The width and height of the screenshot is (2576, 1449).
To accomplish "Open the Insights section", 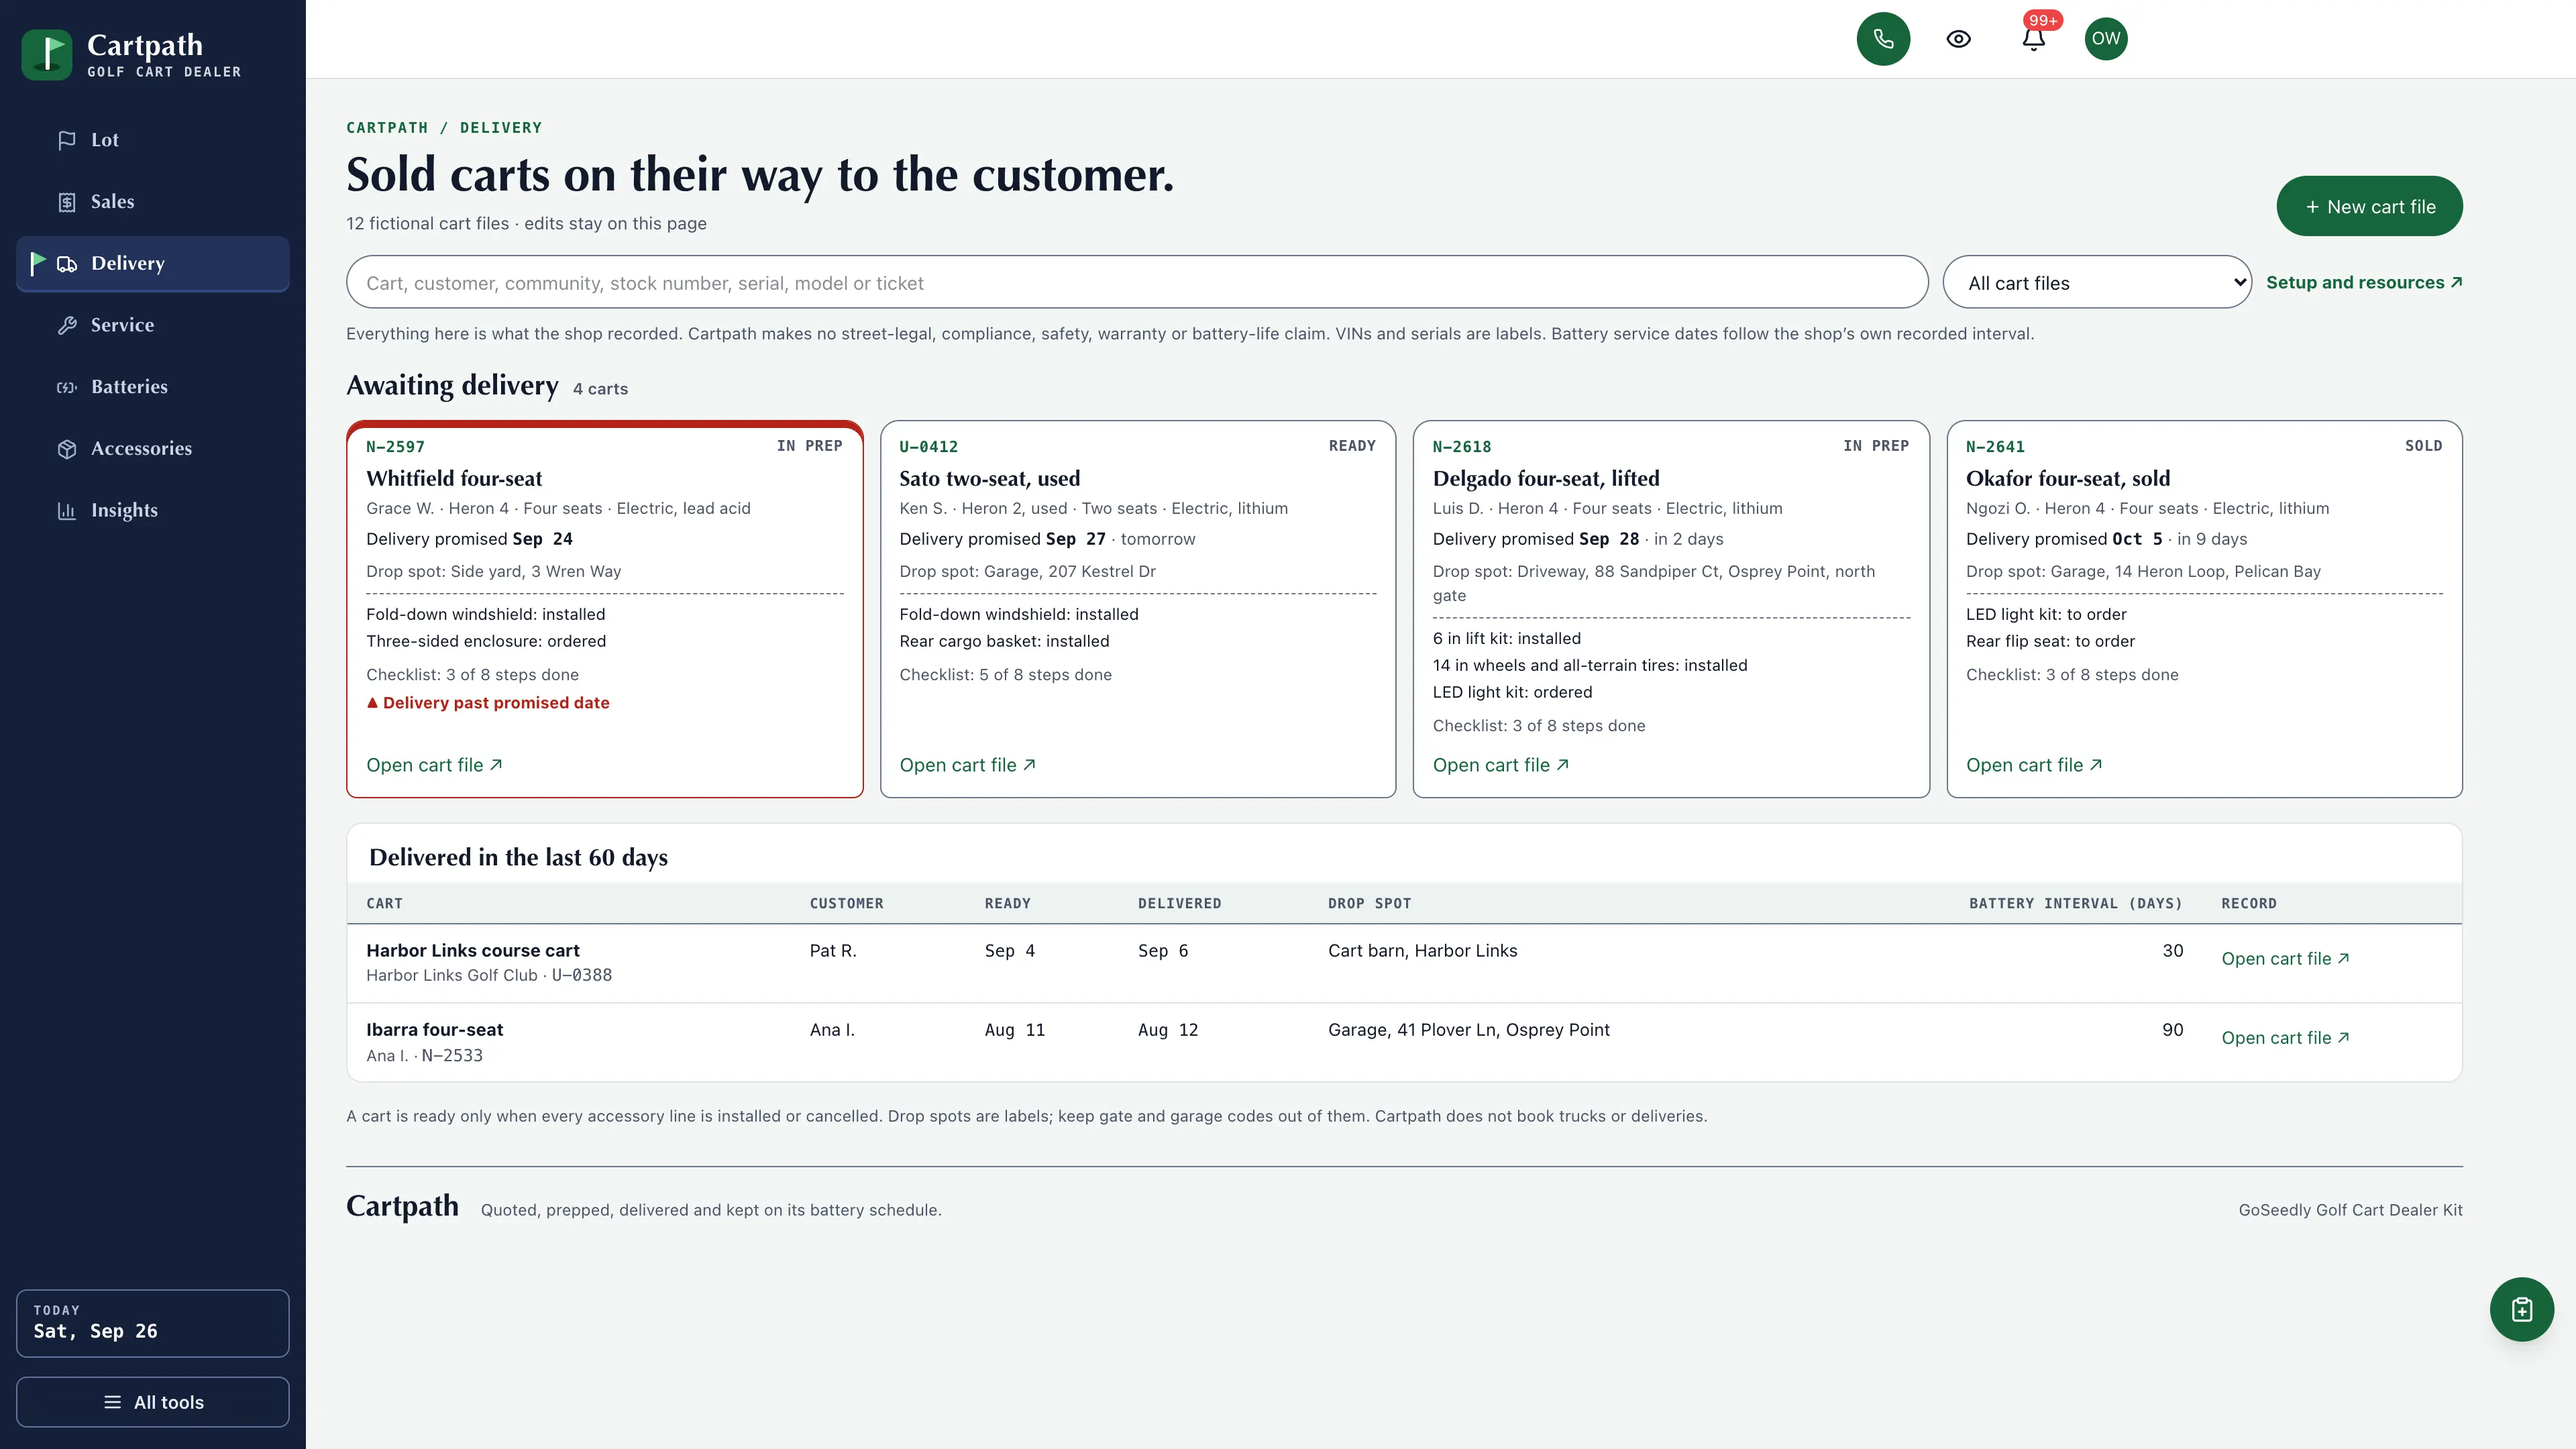I will pos(153,510).
